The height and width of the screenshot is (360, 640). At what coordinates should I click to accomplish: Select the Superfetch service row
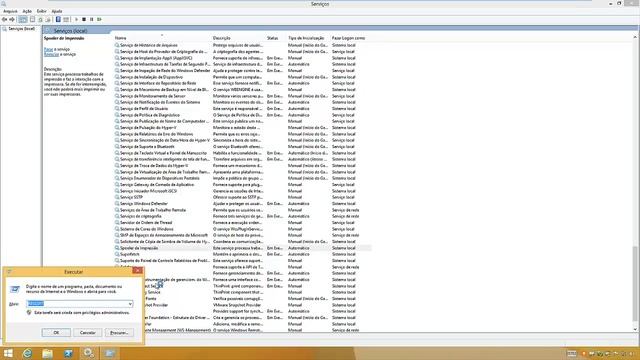point(242,254)
